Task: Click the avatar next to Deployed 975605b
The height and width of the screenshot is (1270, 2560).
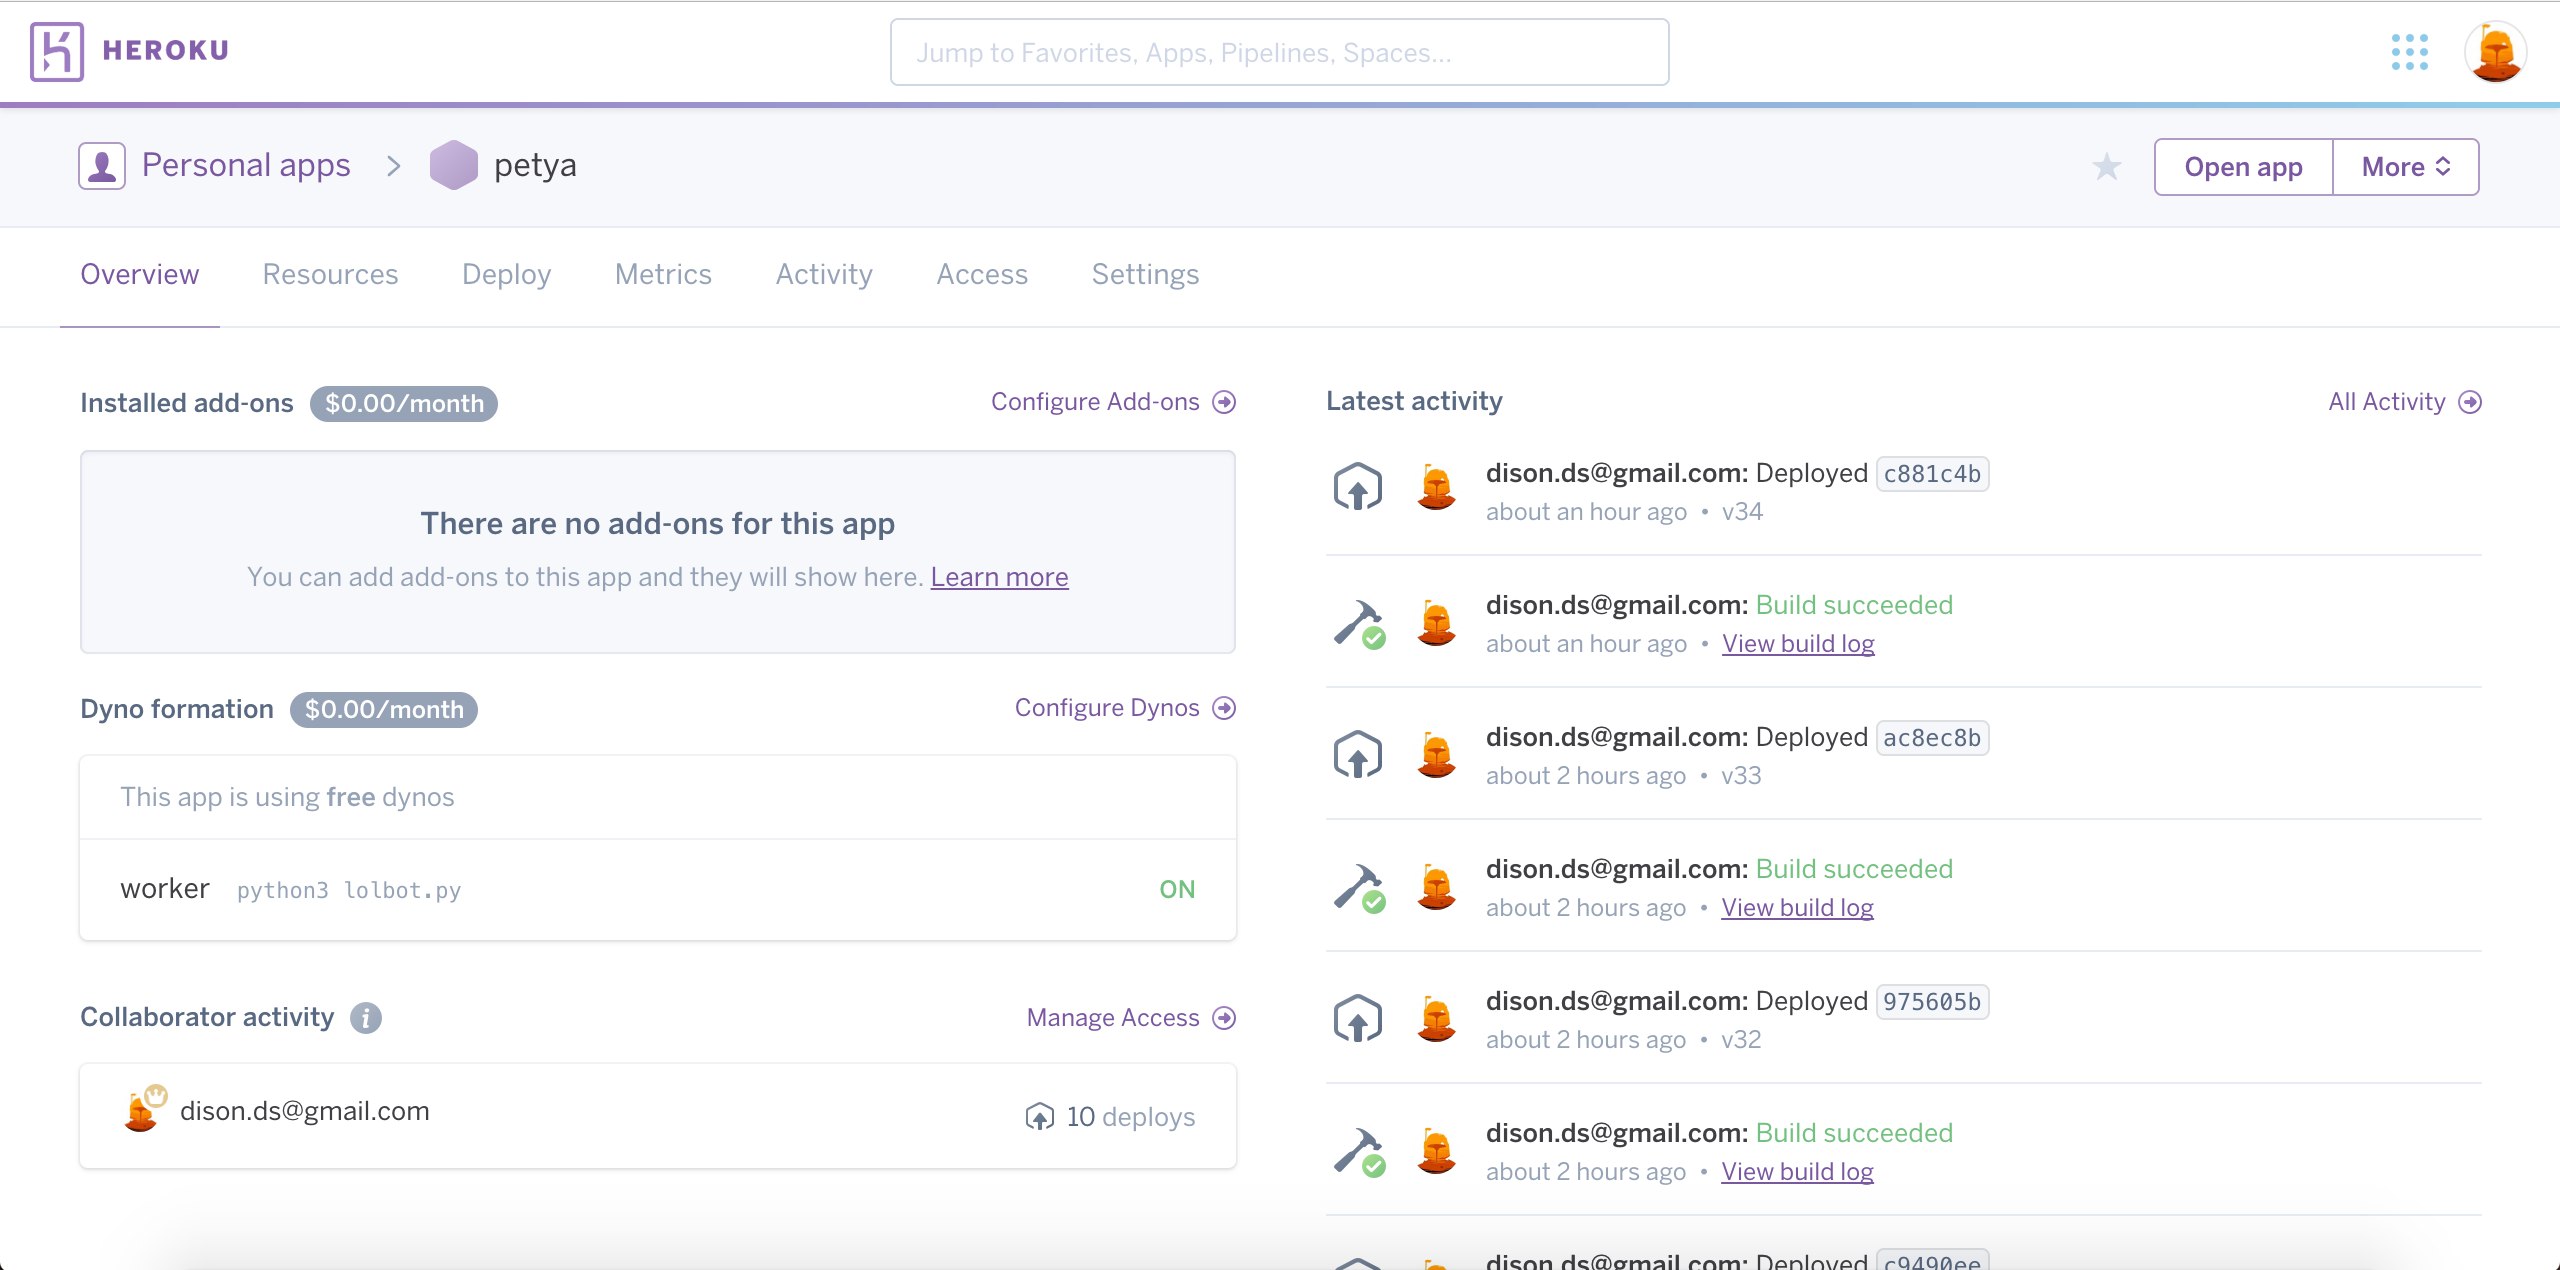Action: [x=1437, y=1018]
